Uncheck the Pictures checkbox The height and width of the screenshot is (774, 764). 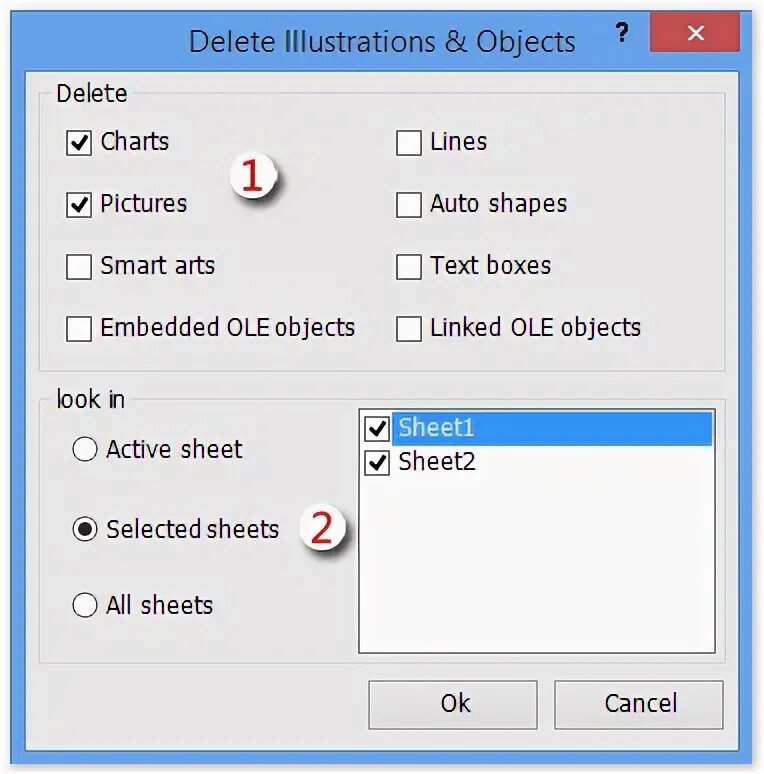79,205
